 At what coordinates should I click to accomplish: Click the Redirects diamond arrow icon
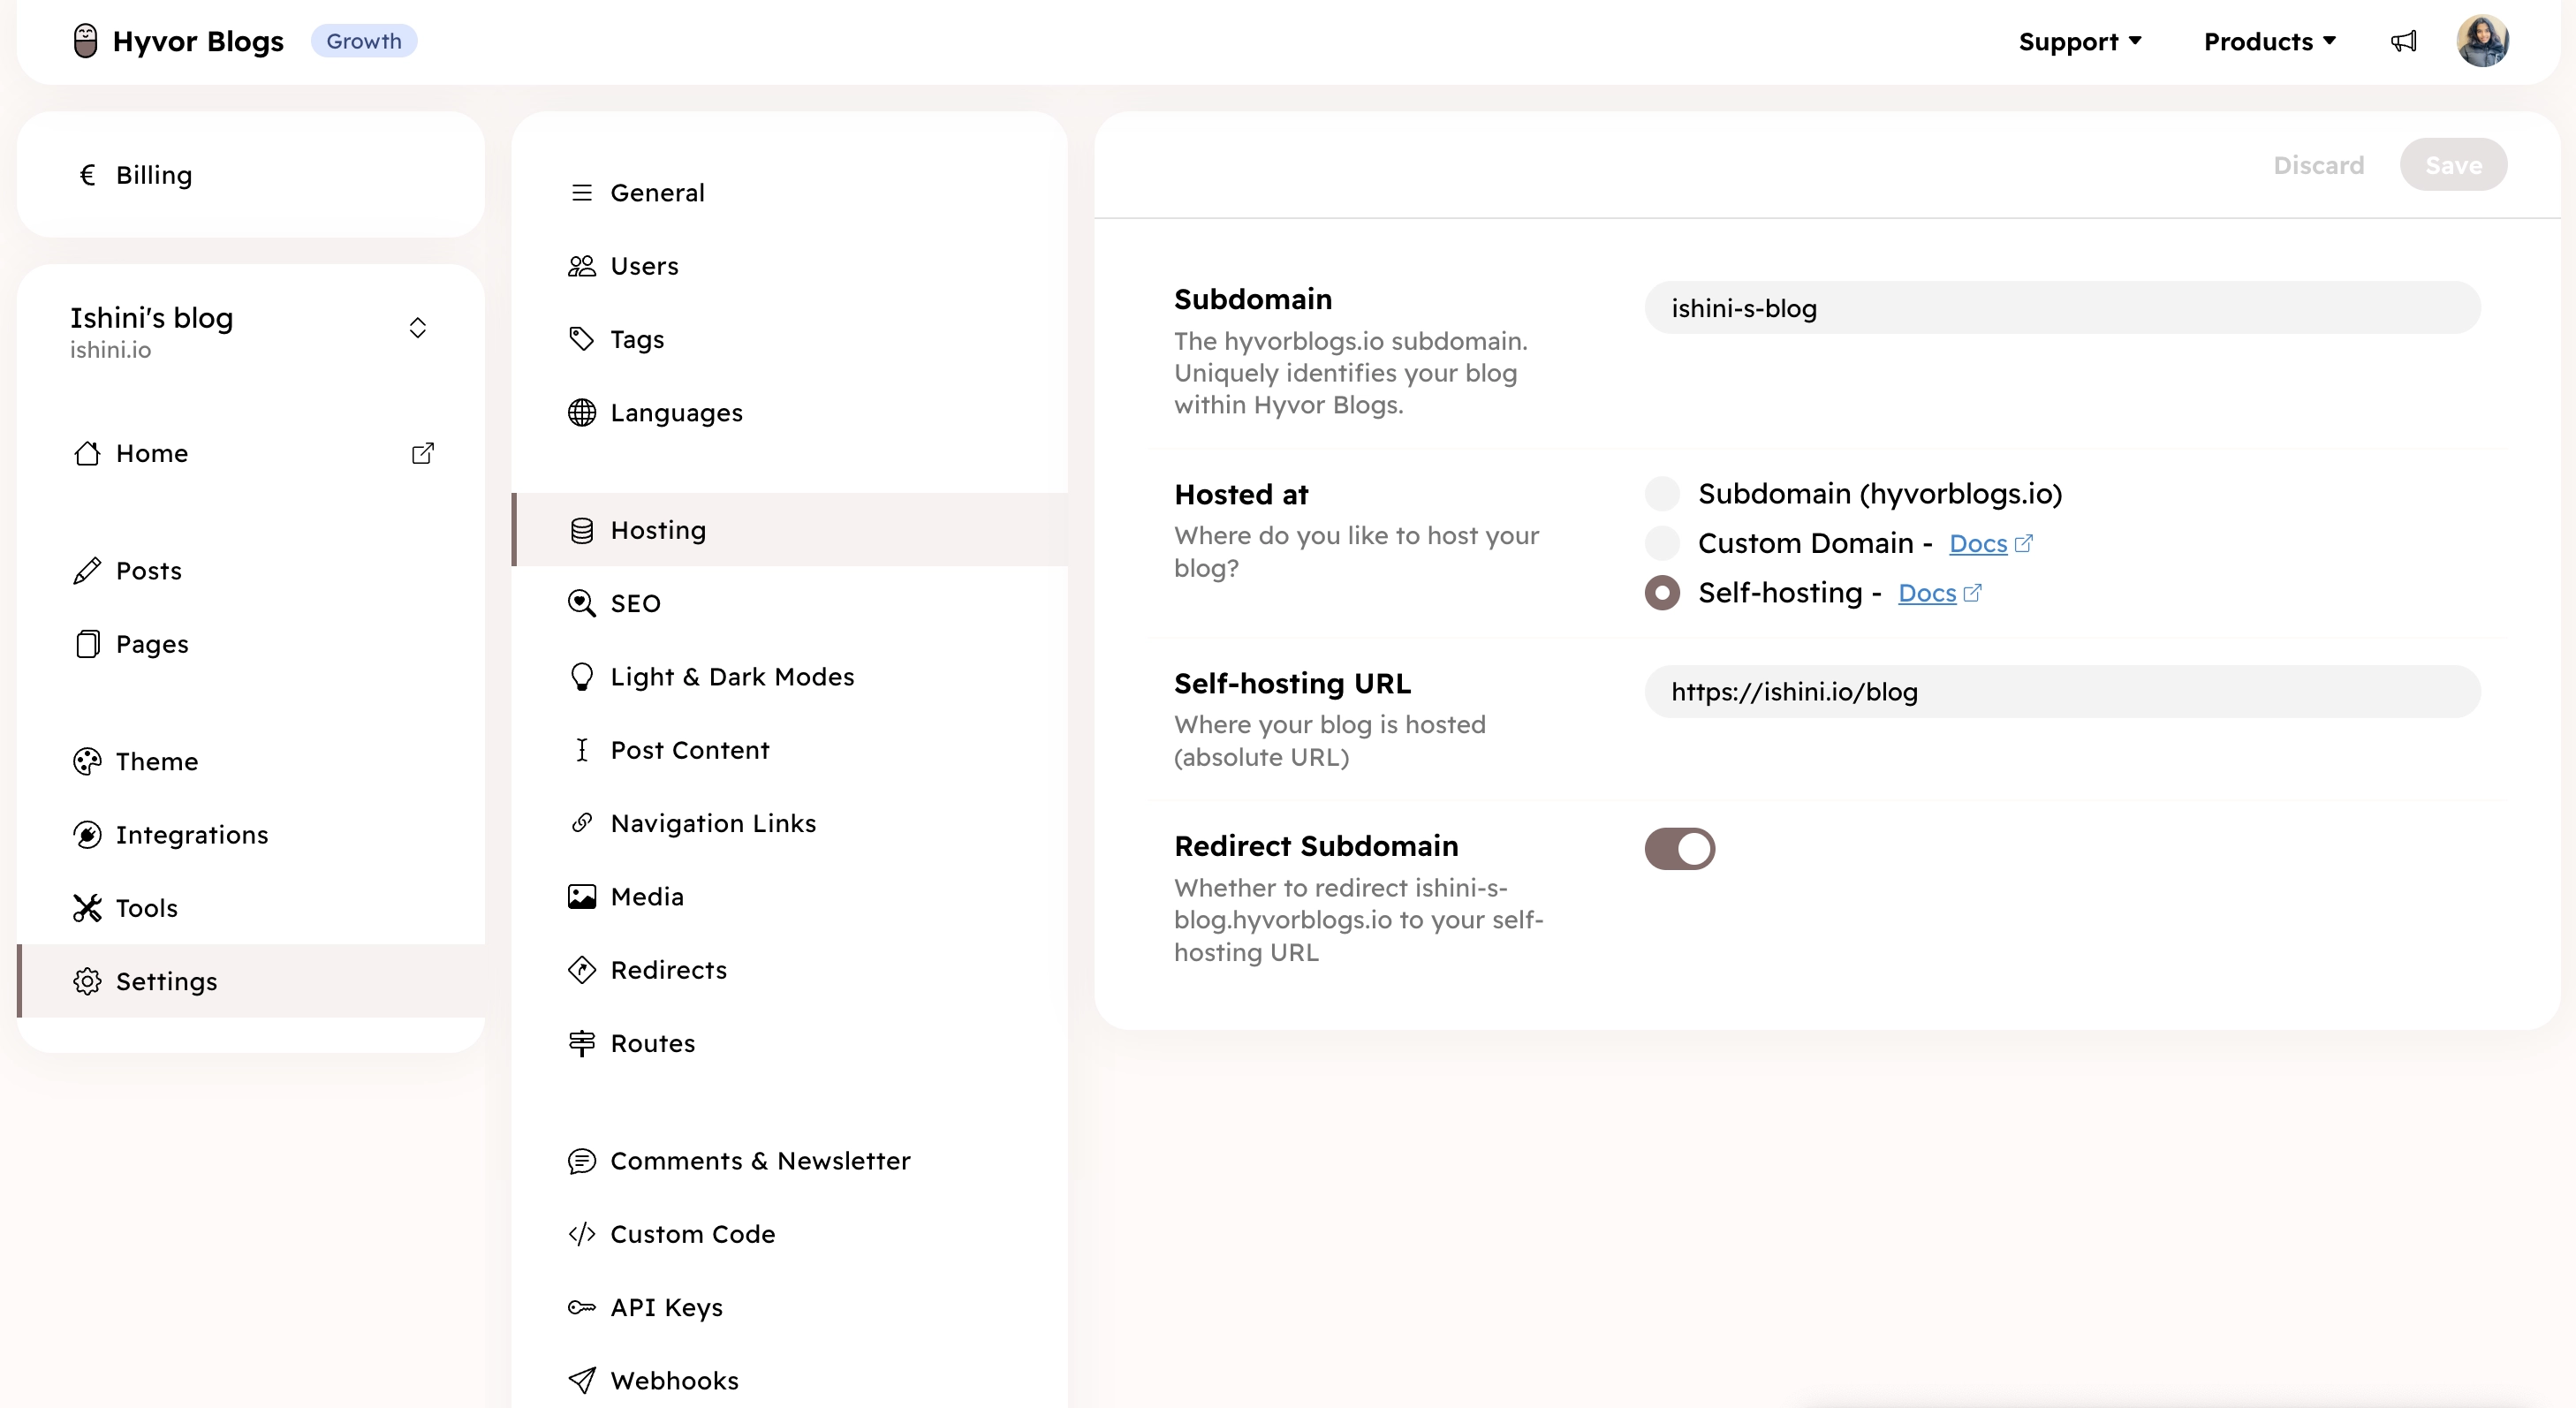[x=582, y=970]
